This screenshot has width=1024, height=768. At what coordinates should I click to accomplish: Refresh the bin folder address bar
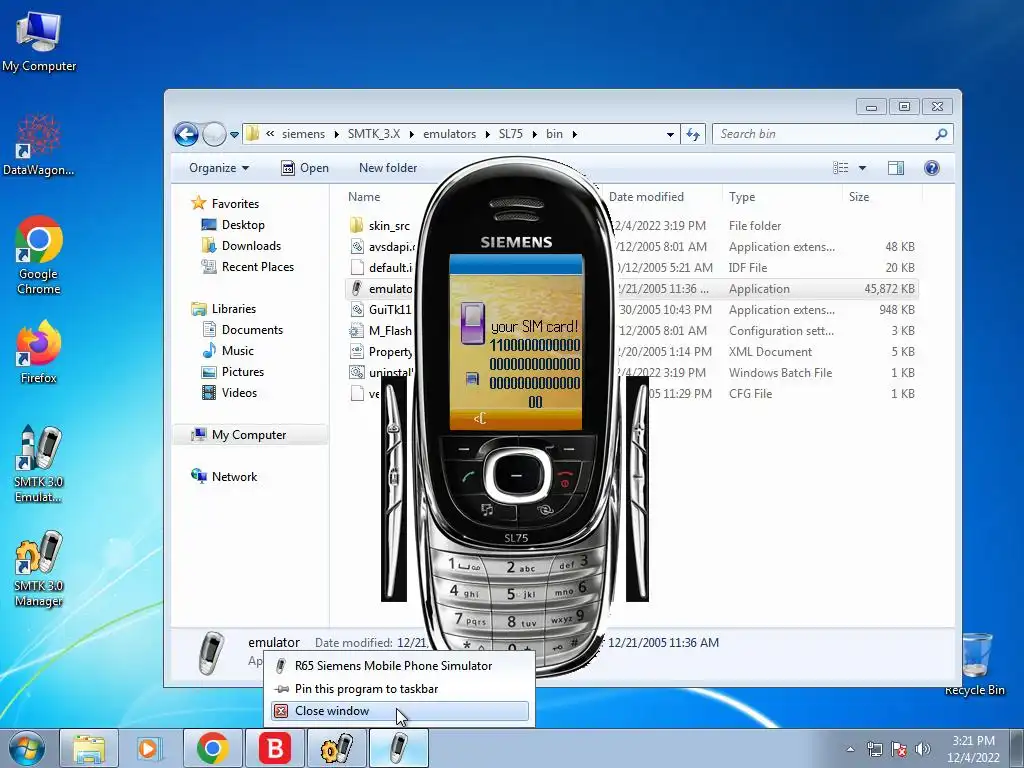coord(693,135)
